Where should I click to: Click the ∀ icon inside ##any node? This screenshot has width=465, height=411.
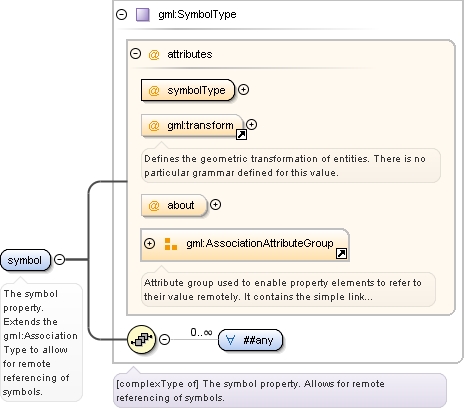pyautogui.click(x=231, y=340)
